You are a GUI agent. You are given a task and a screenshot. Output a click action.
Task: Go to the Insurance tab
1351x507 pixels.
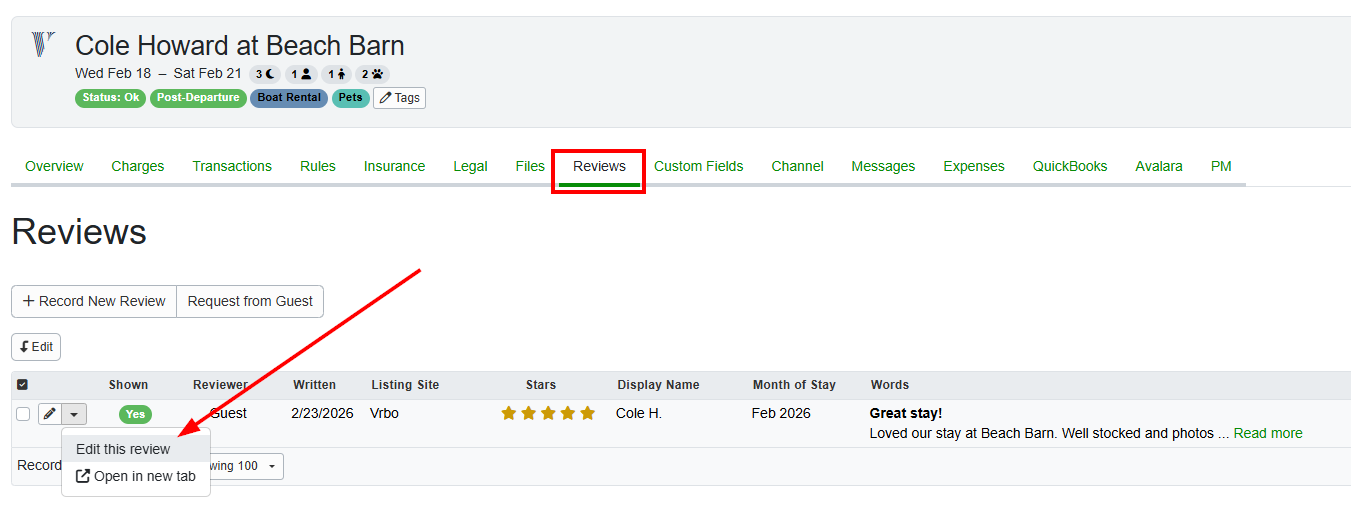click(394, 166)
